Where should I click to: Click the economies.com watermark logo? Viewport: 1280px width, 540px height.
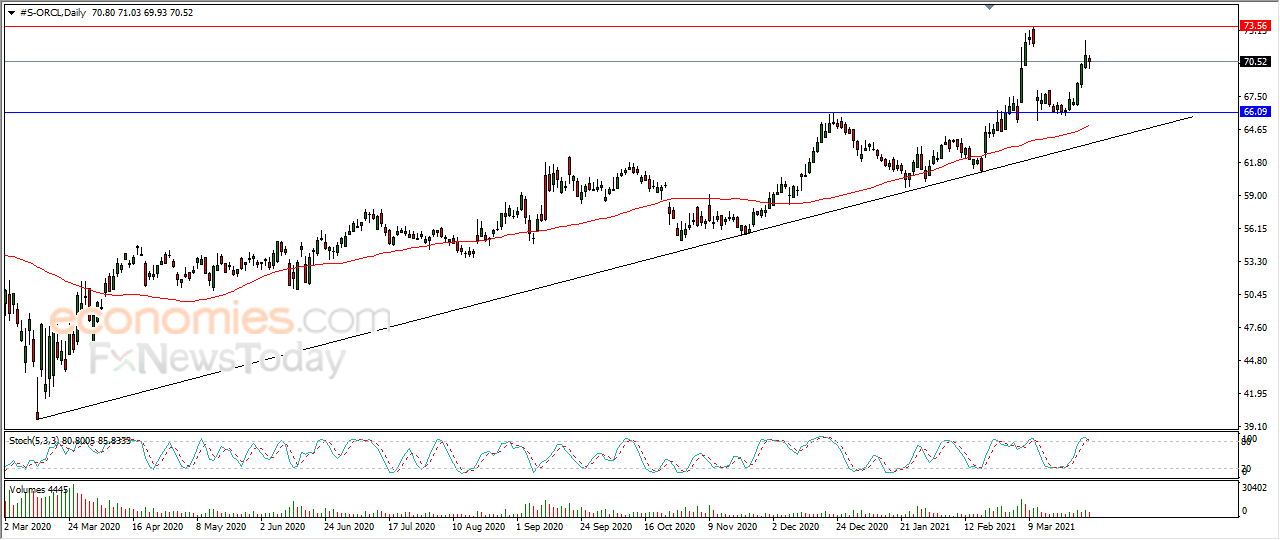click(219, 321)
